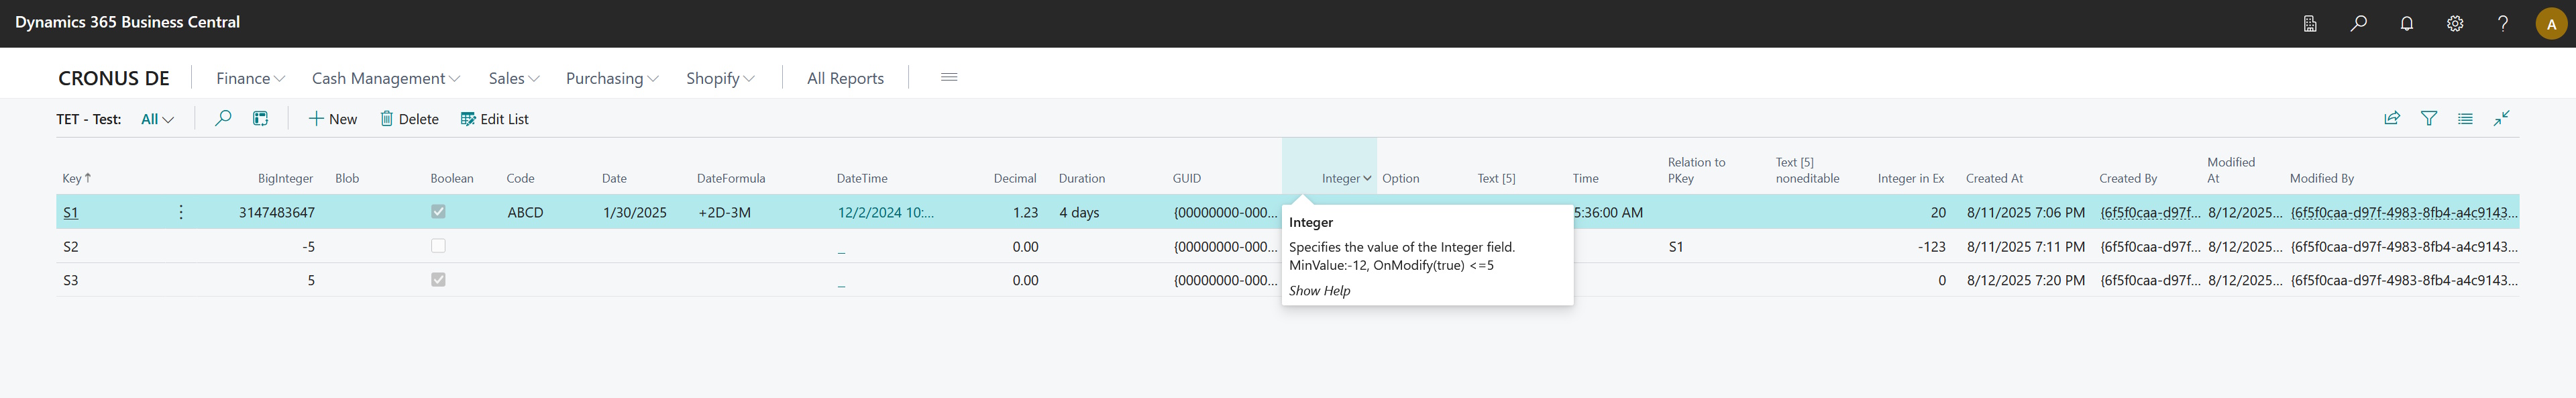This screenshot has width=2576, height=398.
Task: Click the New button
Action: click(x=332, y=119)
